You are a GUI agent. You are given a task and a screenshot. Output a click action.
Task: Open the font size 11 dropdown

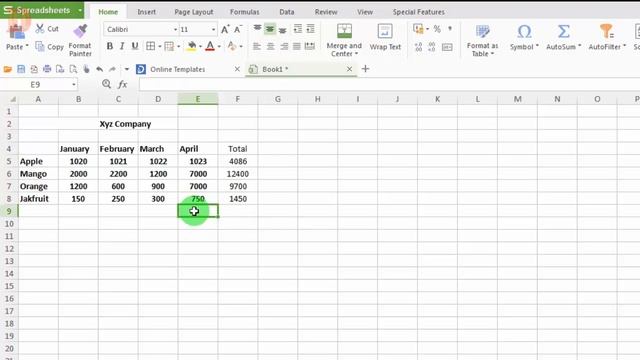click(213, 30)
